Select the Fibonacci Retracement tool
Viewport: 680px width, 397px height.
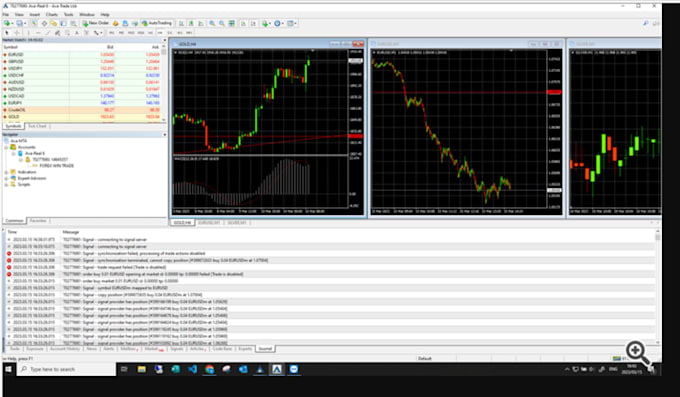(x=67, y=33)
